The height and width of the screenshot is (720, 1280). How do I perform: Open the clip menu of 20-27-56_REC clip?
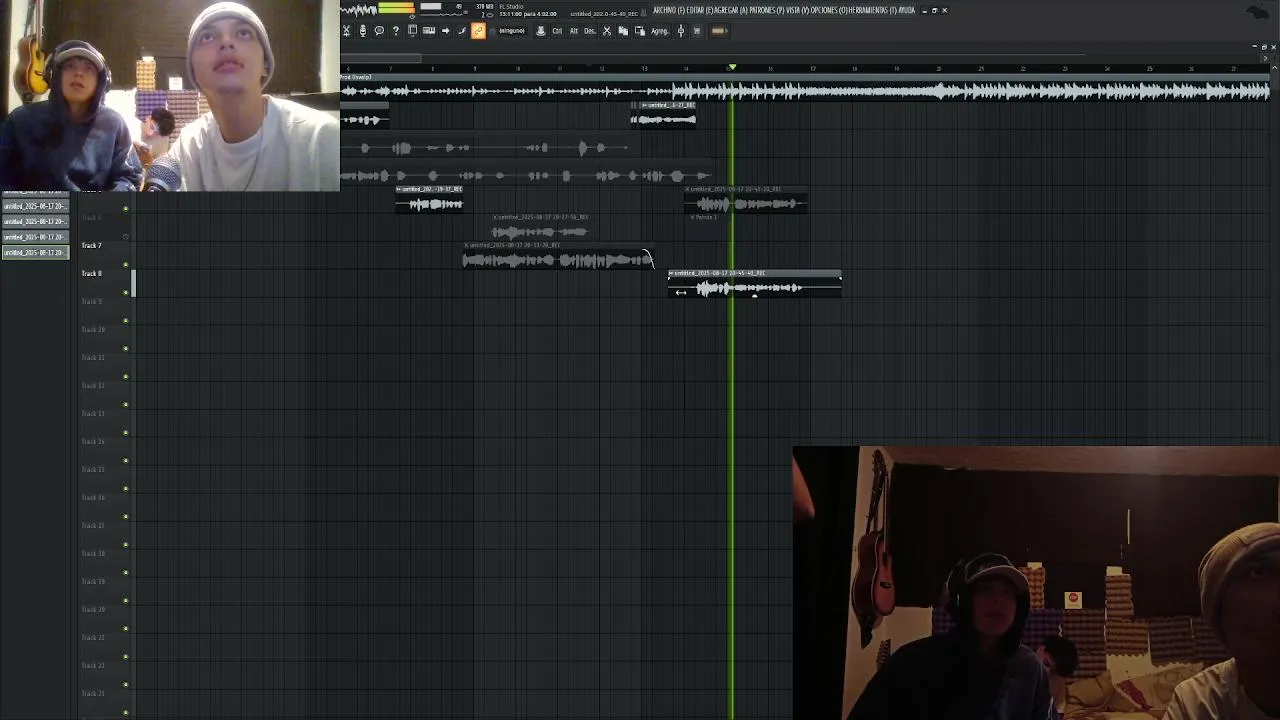pyautogui.click(x=496, y=217)
